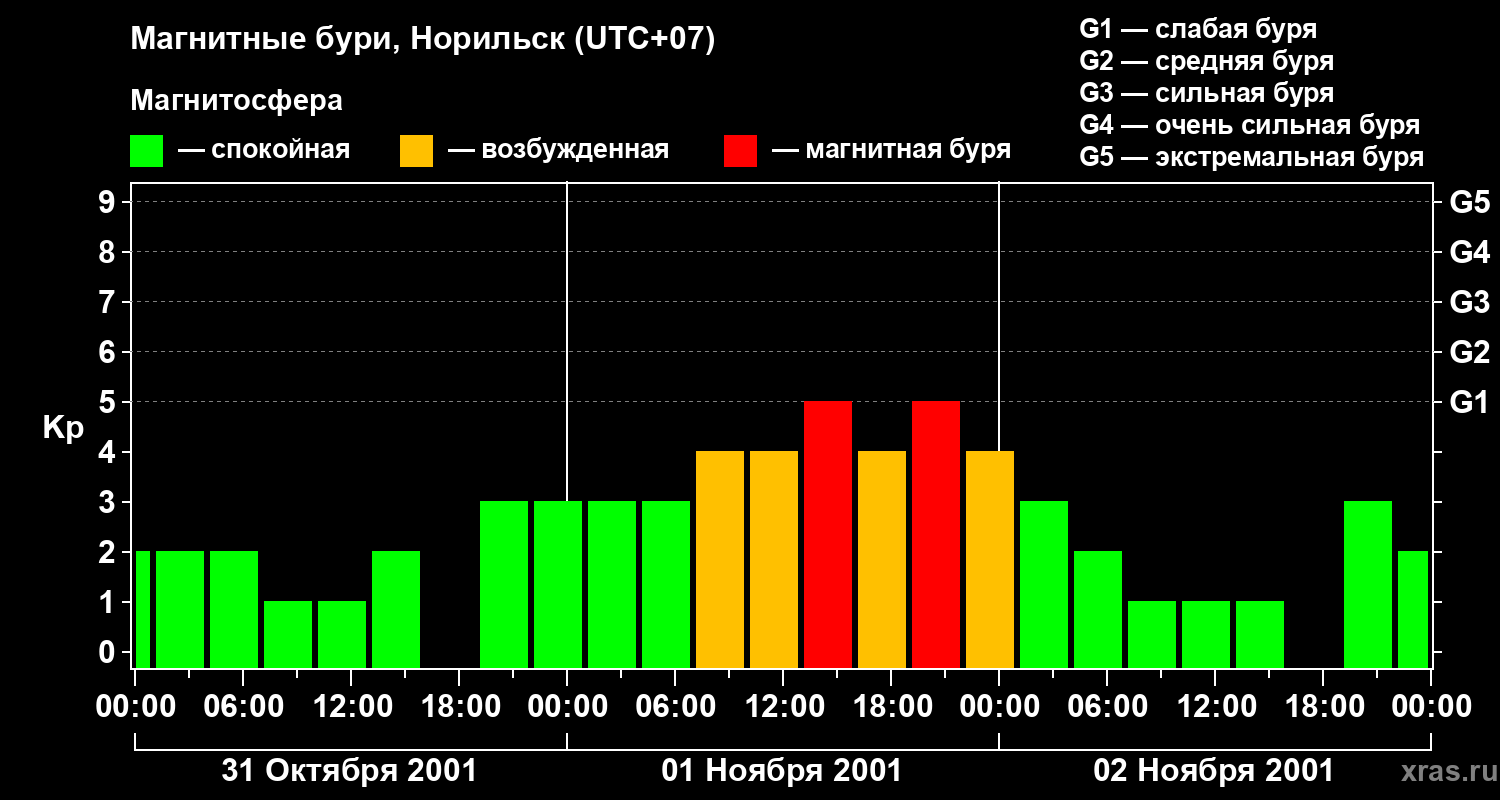Click the 'G4 — очень сильная буря' line
The width and height of the screenshot is (1500, 800).
(x=1250, y=125)
